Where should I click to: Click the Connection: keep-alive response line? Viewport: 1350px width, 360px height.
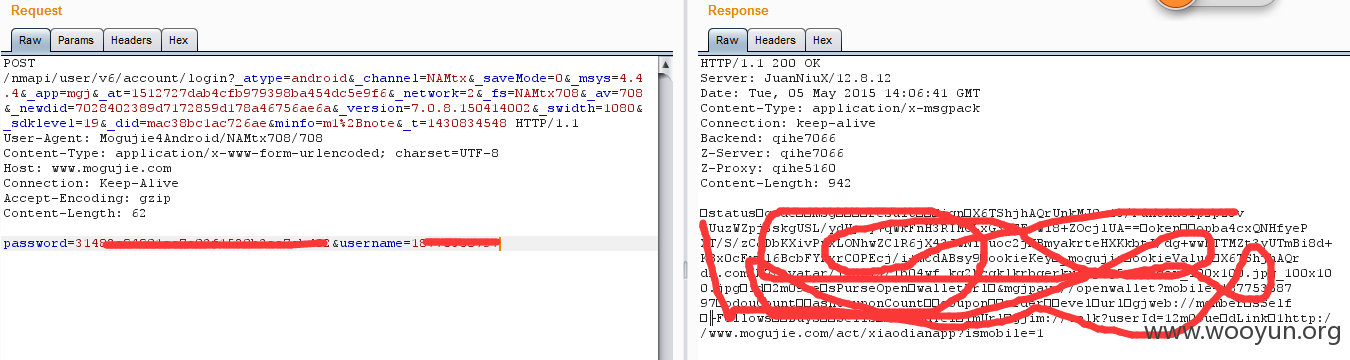tap(780, 122)
